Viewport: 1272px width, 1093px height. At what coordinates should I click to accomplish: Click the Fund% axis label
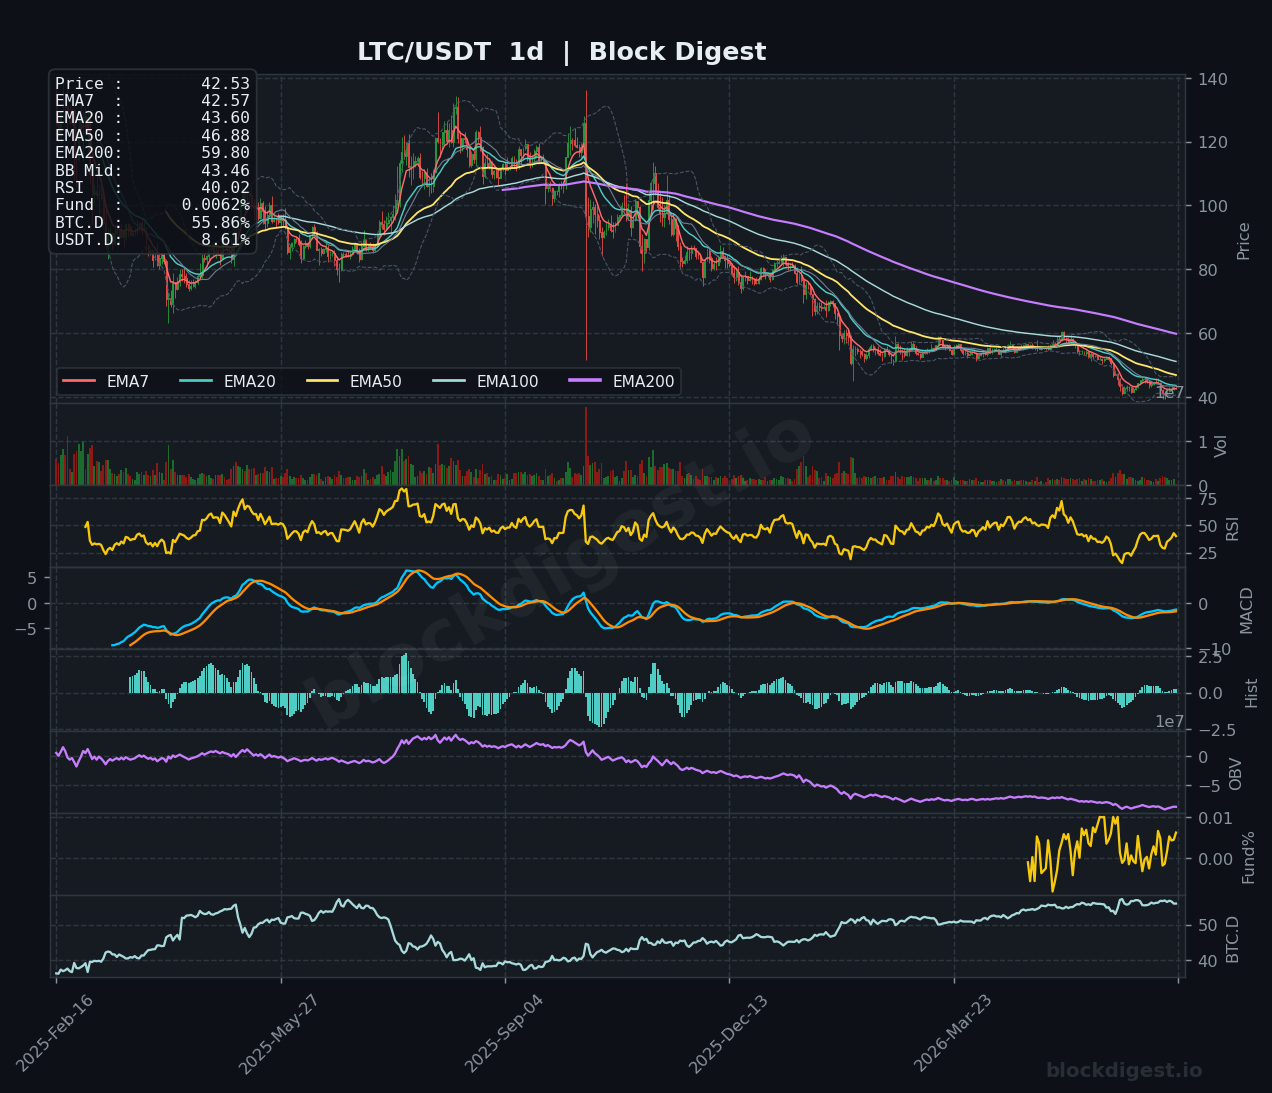pyautogui.click(x=1249, y=857)
